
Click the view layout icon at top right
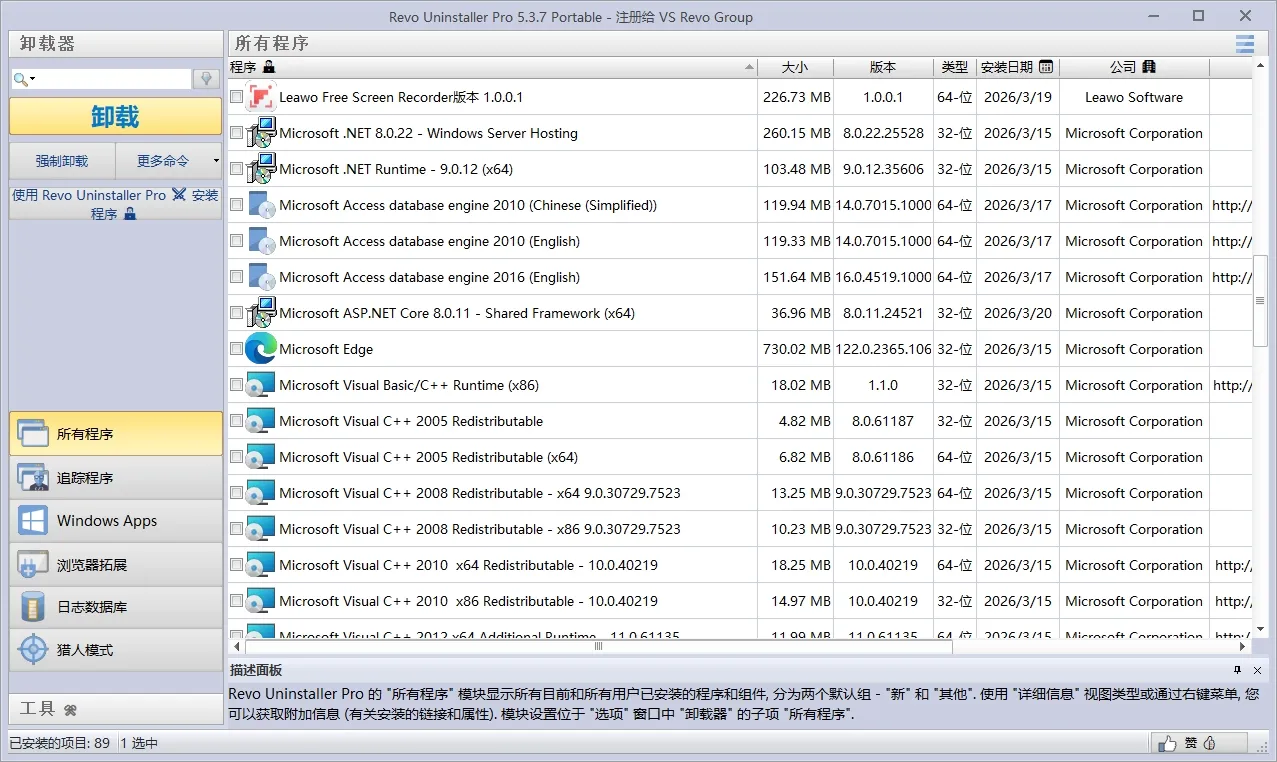point(1244,43)
